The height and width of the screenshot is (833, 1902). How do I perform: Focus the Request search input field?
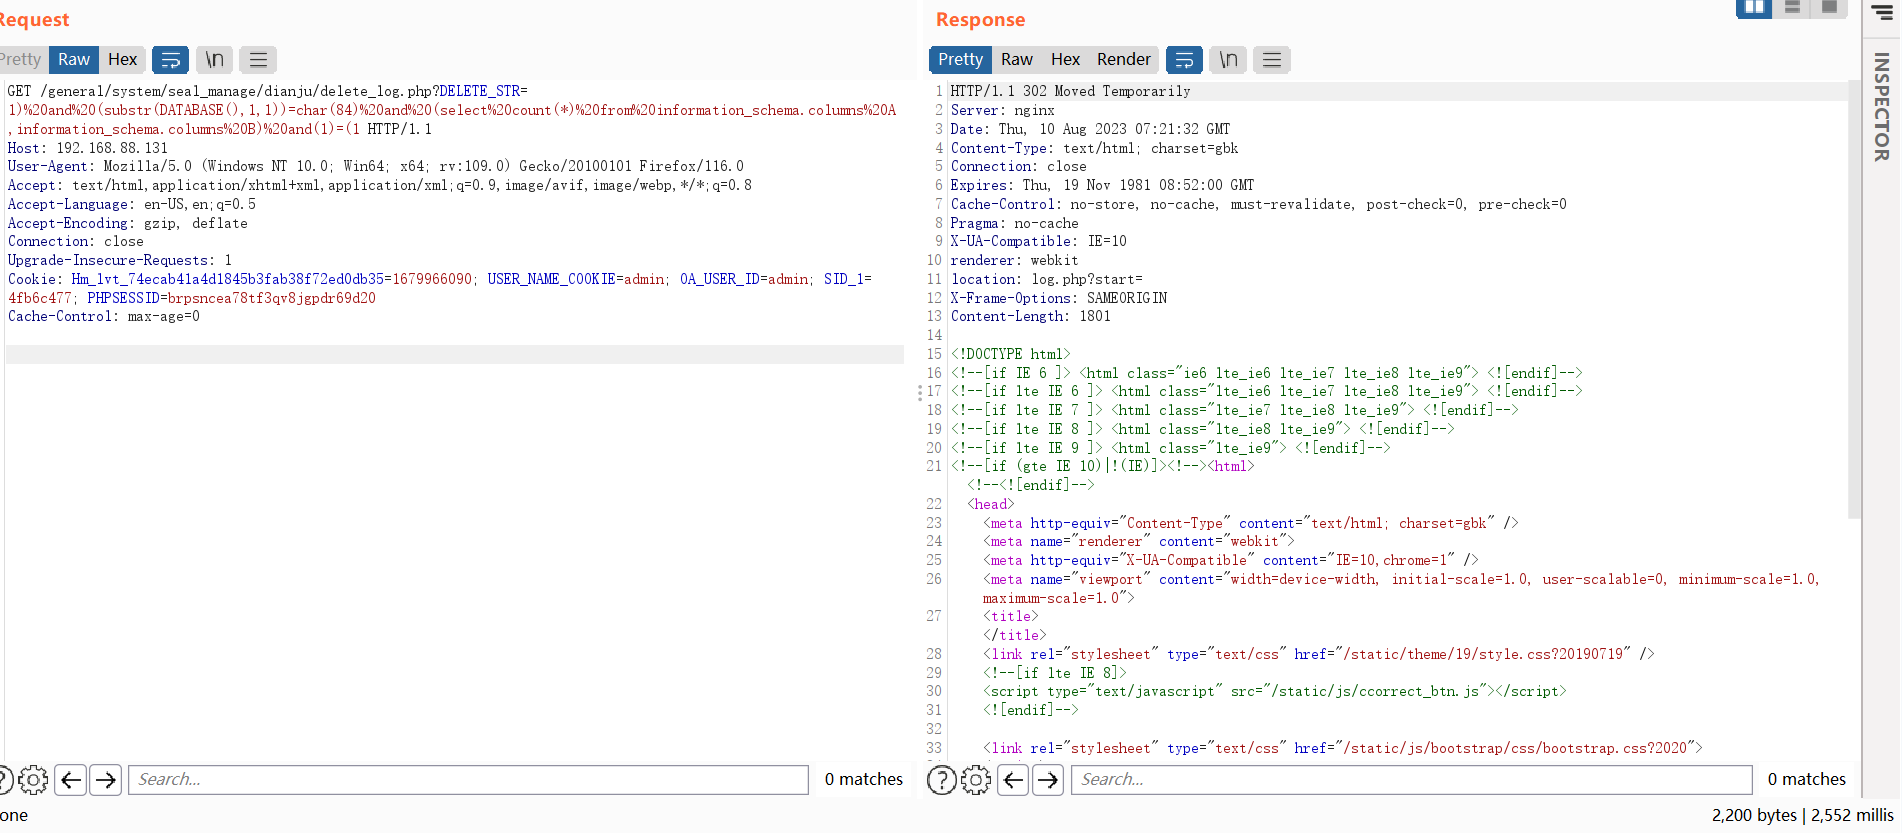[468, 780]
